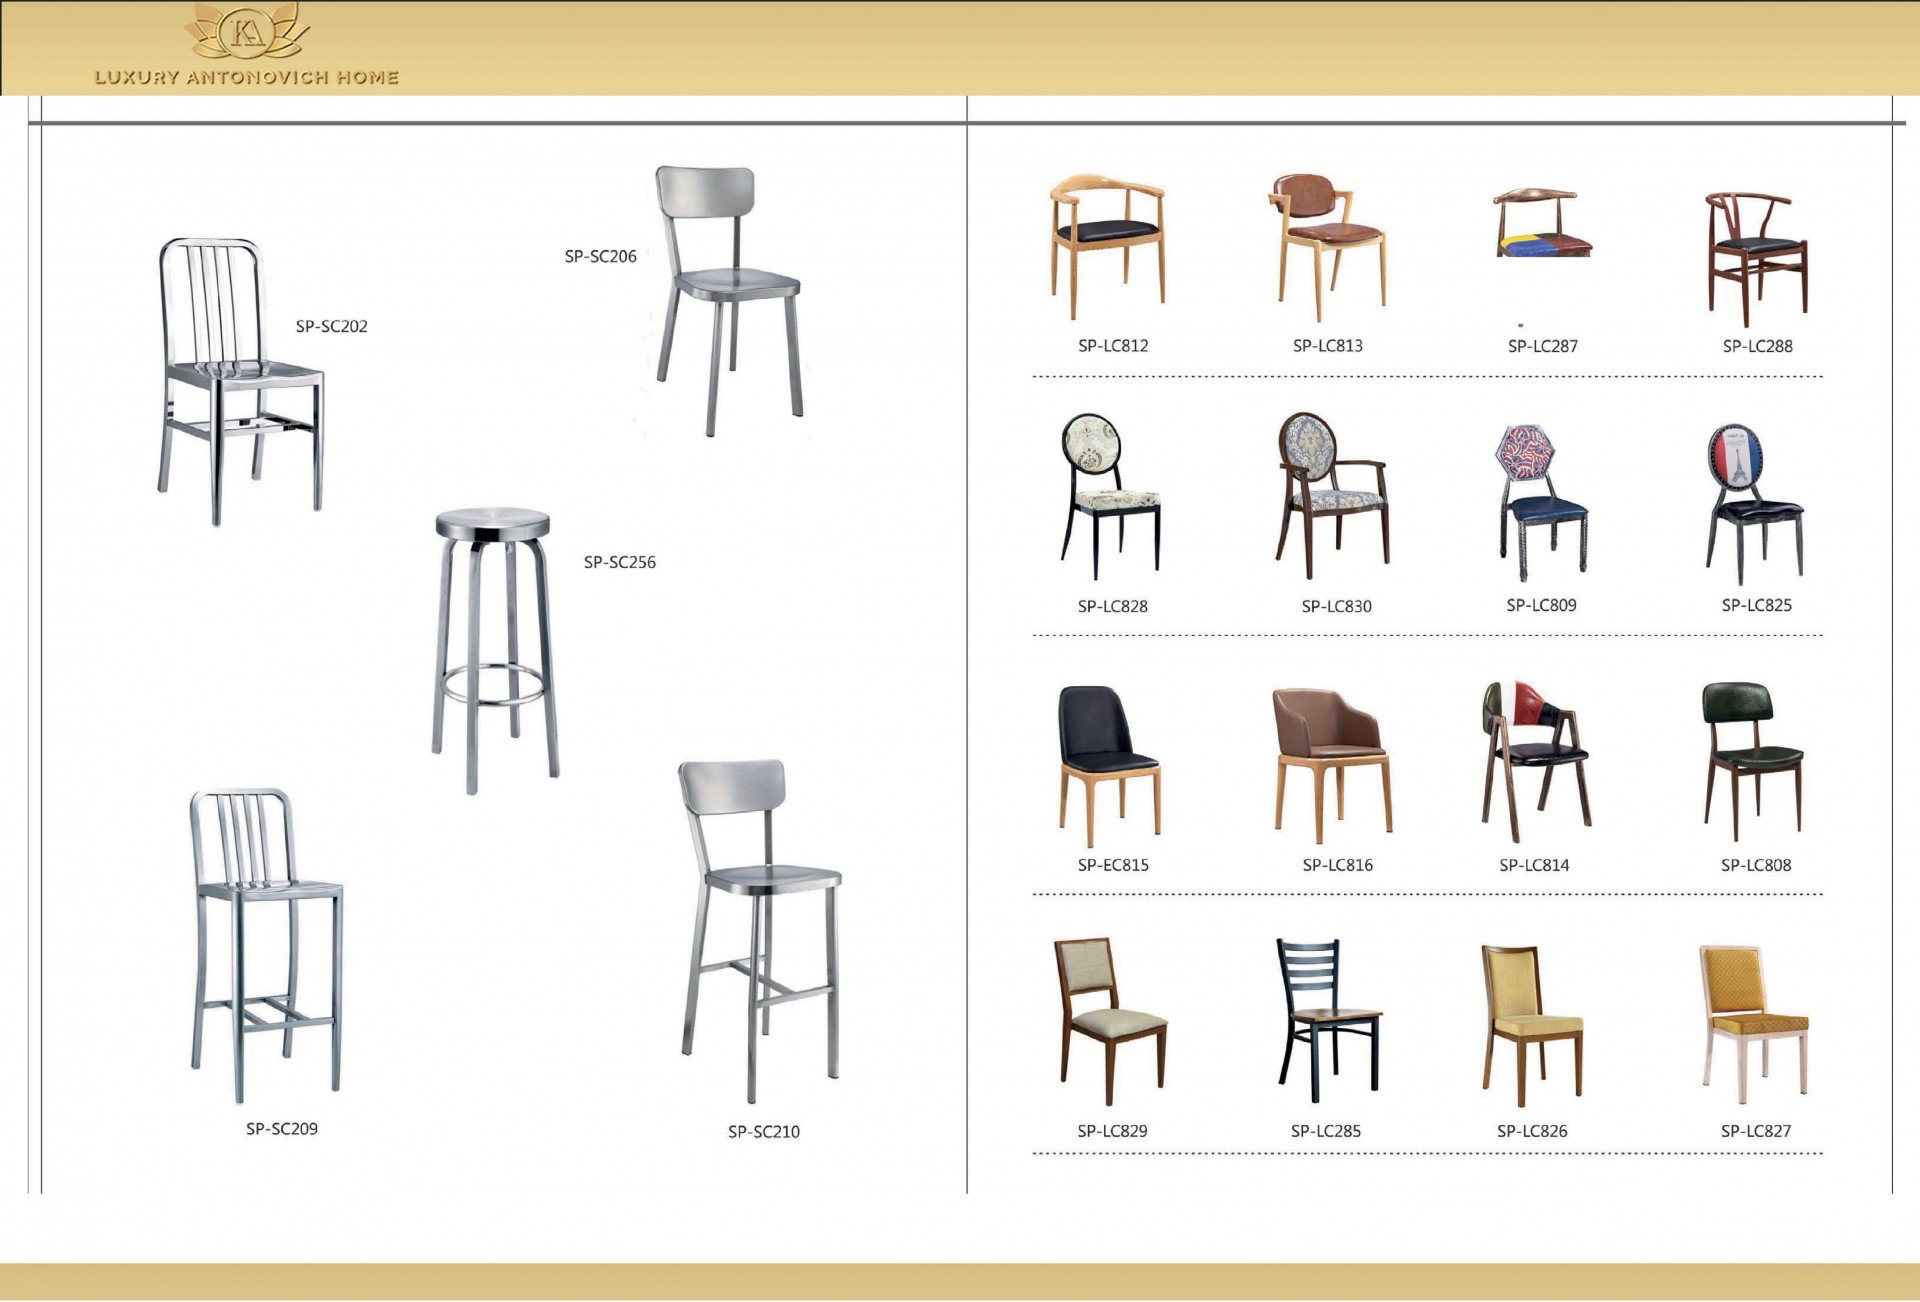
Task: Click the SP-LC287 product code label
Action: coord(1542,346)
